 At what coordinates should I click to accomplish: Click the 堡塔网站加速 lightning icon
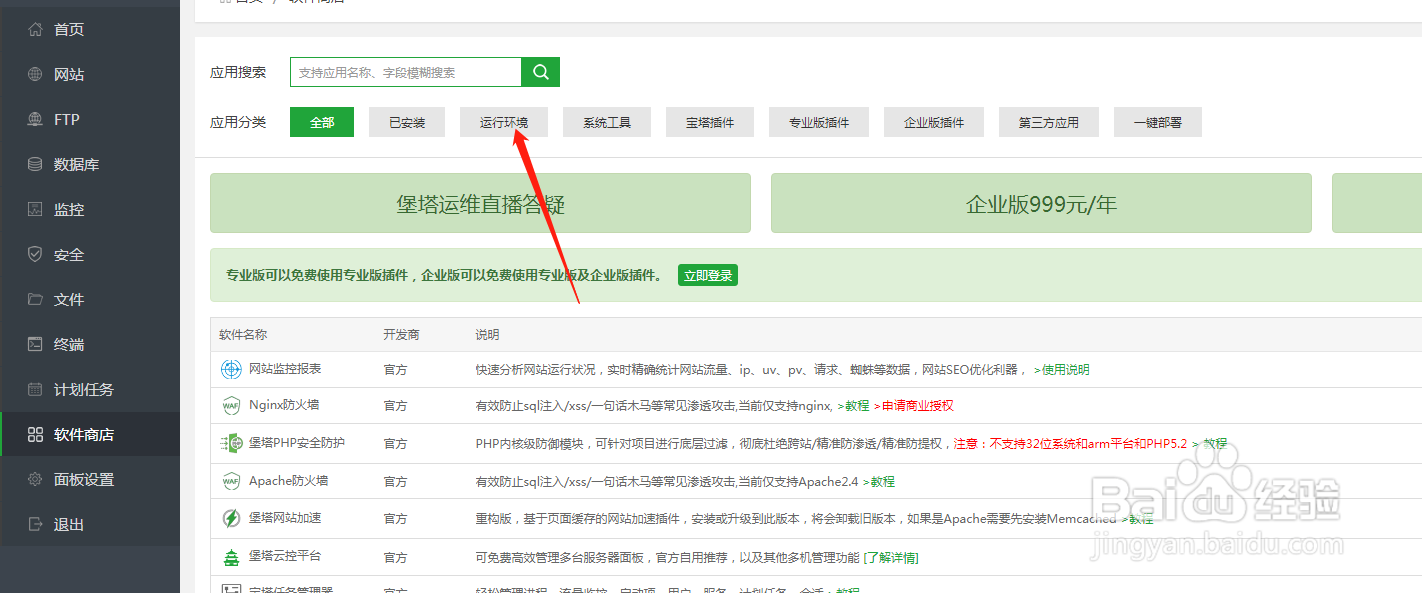231,519
